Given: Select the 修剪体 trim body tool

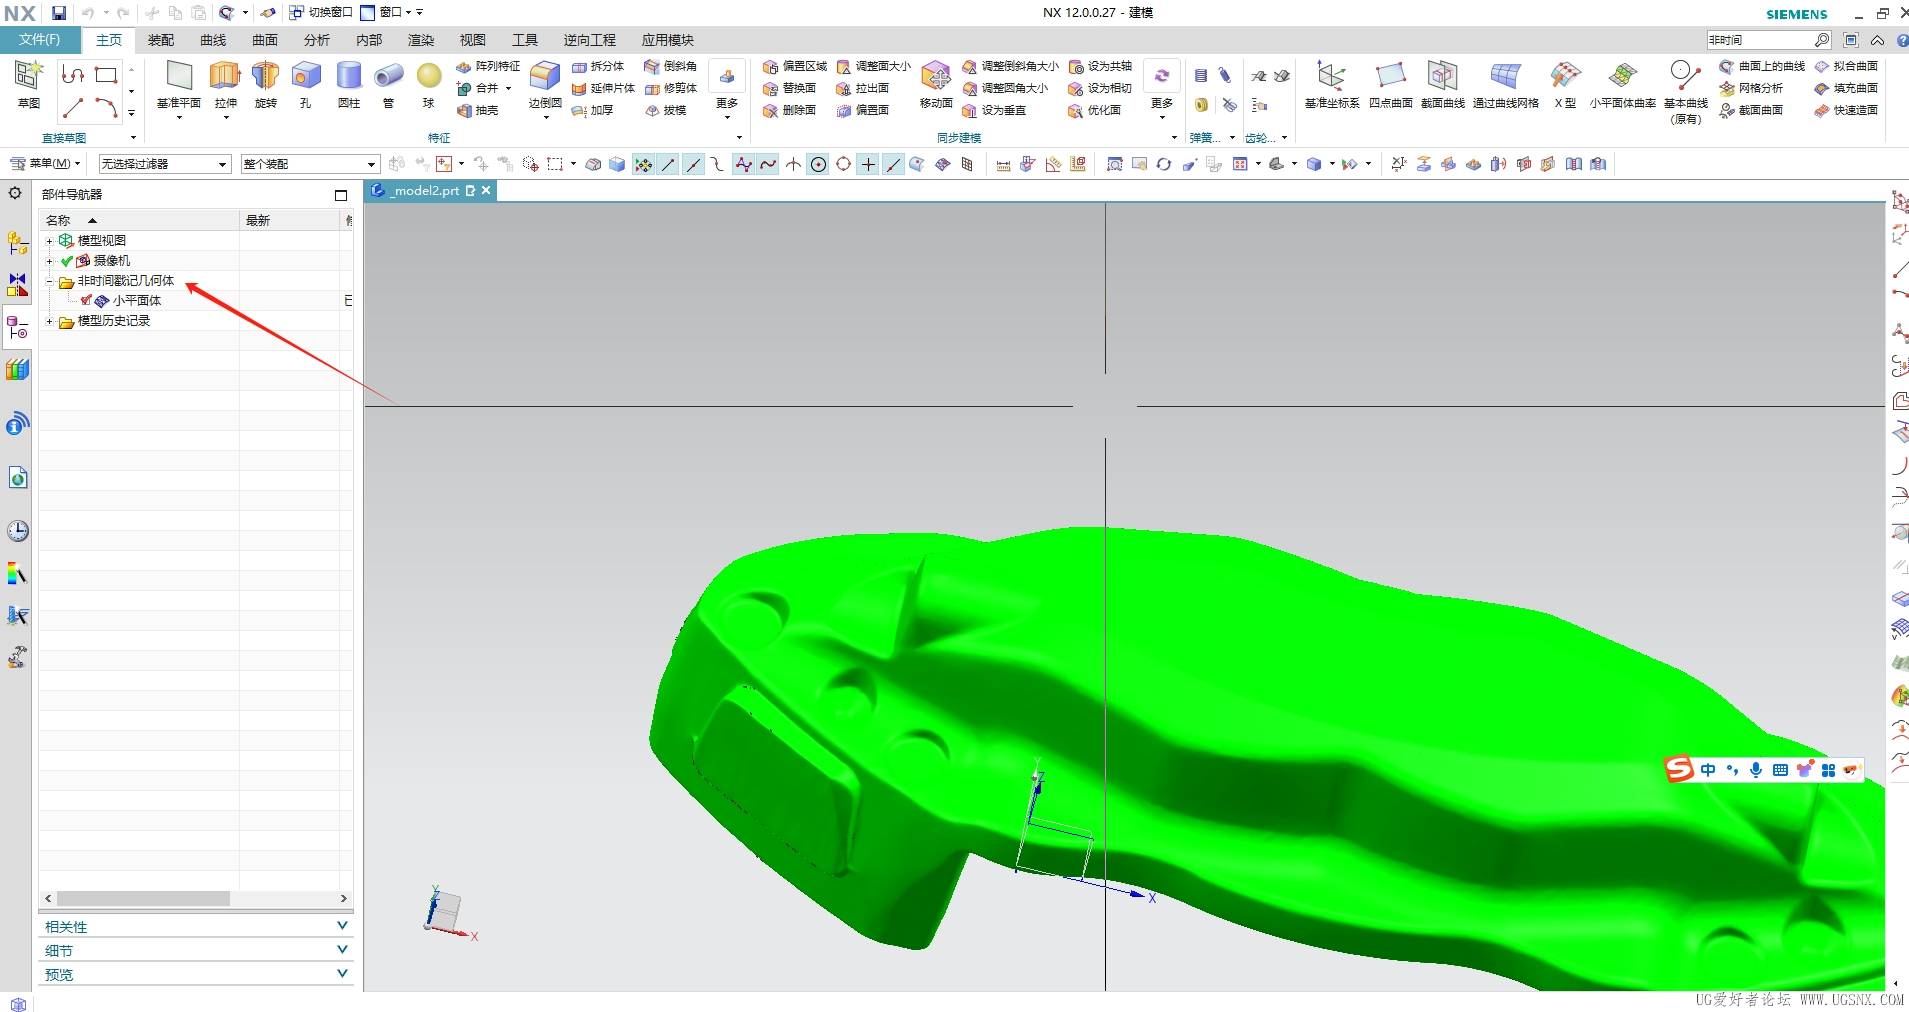Looking at the screenshot, I should pos(671,88).
